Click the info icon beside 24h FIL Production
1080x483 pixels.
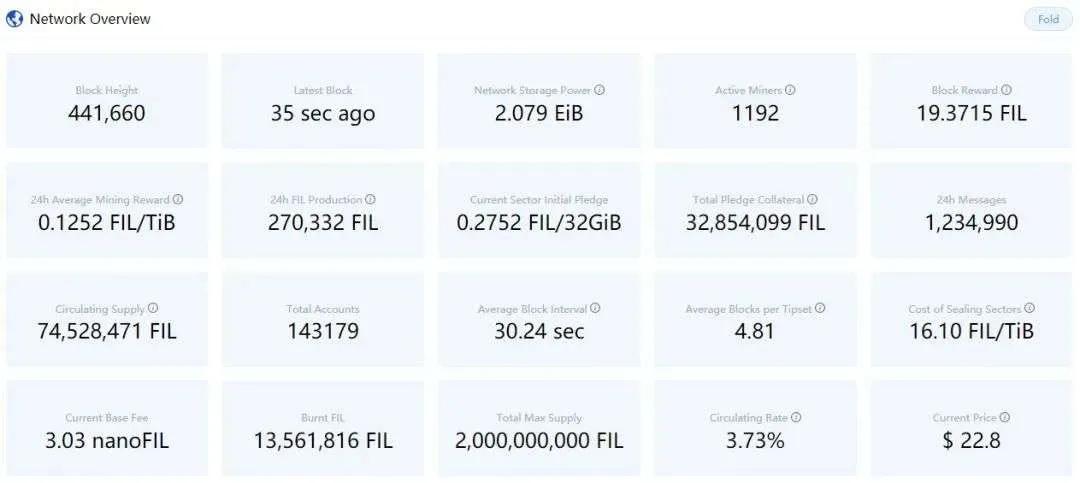[x=371, y=200]
